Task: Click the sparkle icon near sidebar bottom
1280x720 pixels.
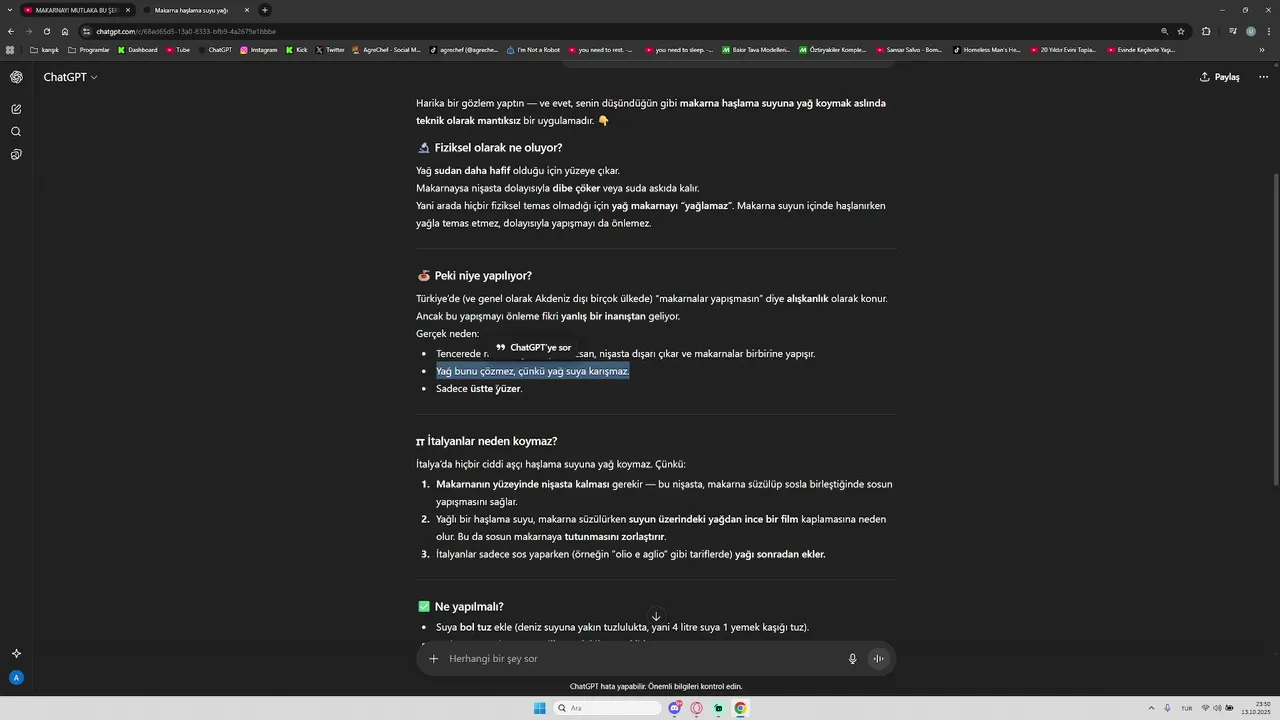Action: [x=16, y=654]
